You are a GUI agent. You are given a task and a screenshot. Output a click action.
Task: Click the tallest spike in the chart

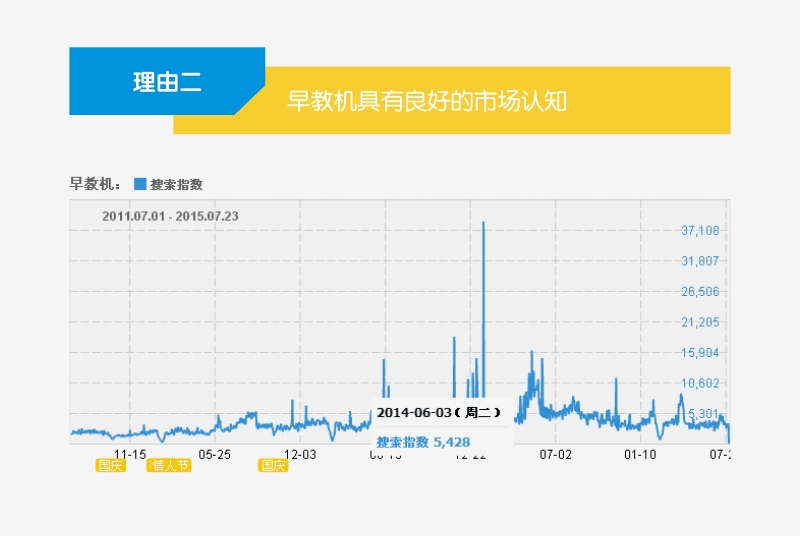coord(483,225)
